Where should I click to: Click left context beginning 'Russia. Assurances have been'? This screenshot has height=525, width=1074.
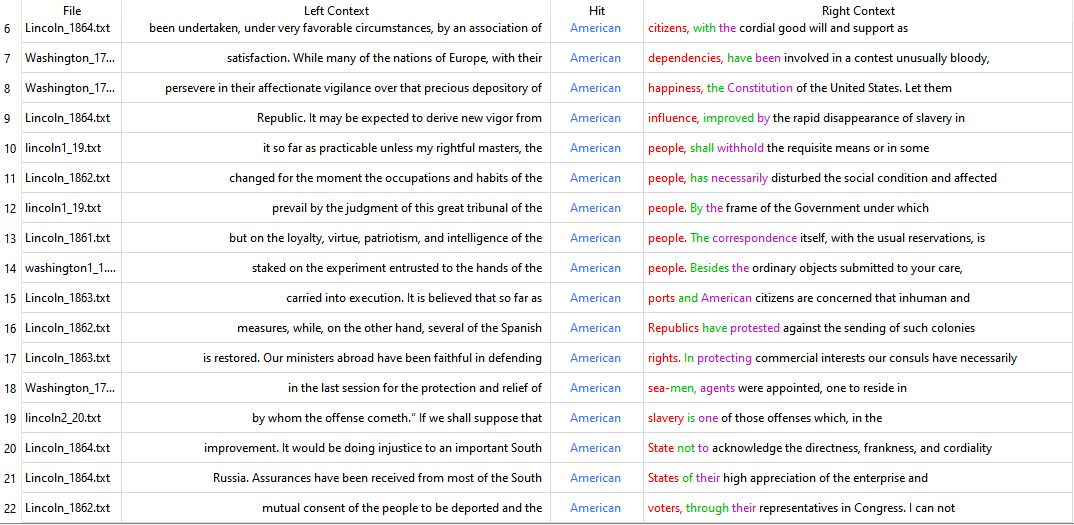377,478
